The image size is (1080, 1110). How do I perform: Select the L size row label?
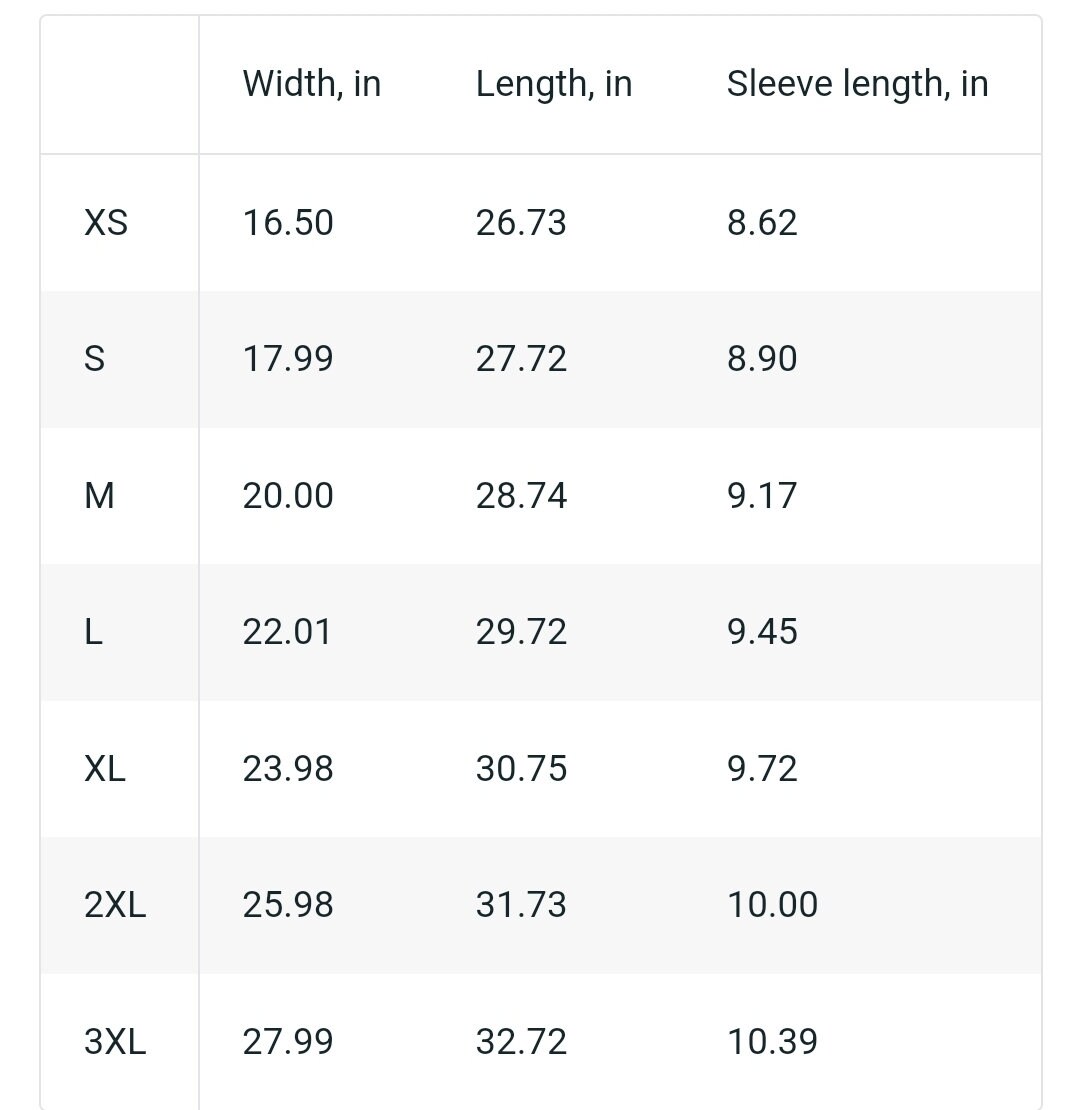(93, 631)
